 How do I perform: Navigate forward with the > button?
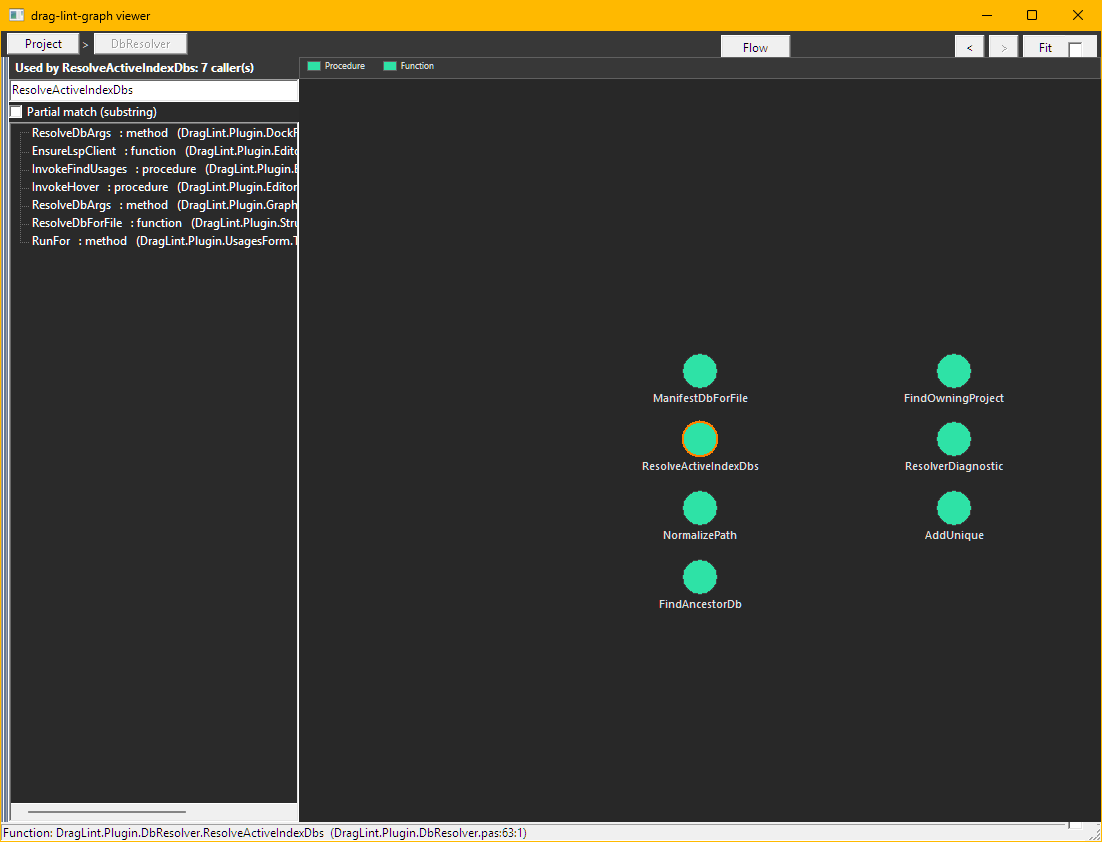click(1004, 47)
